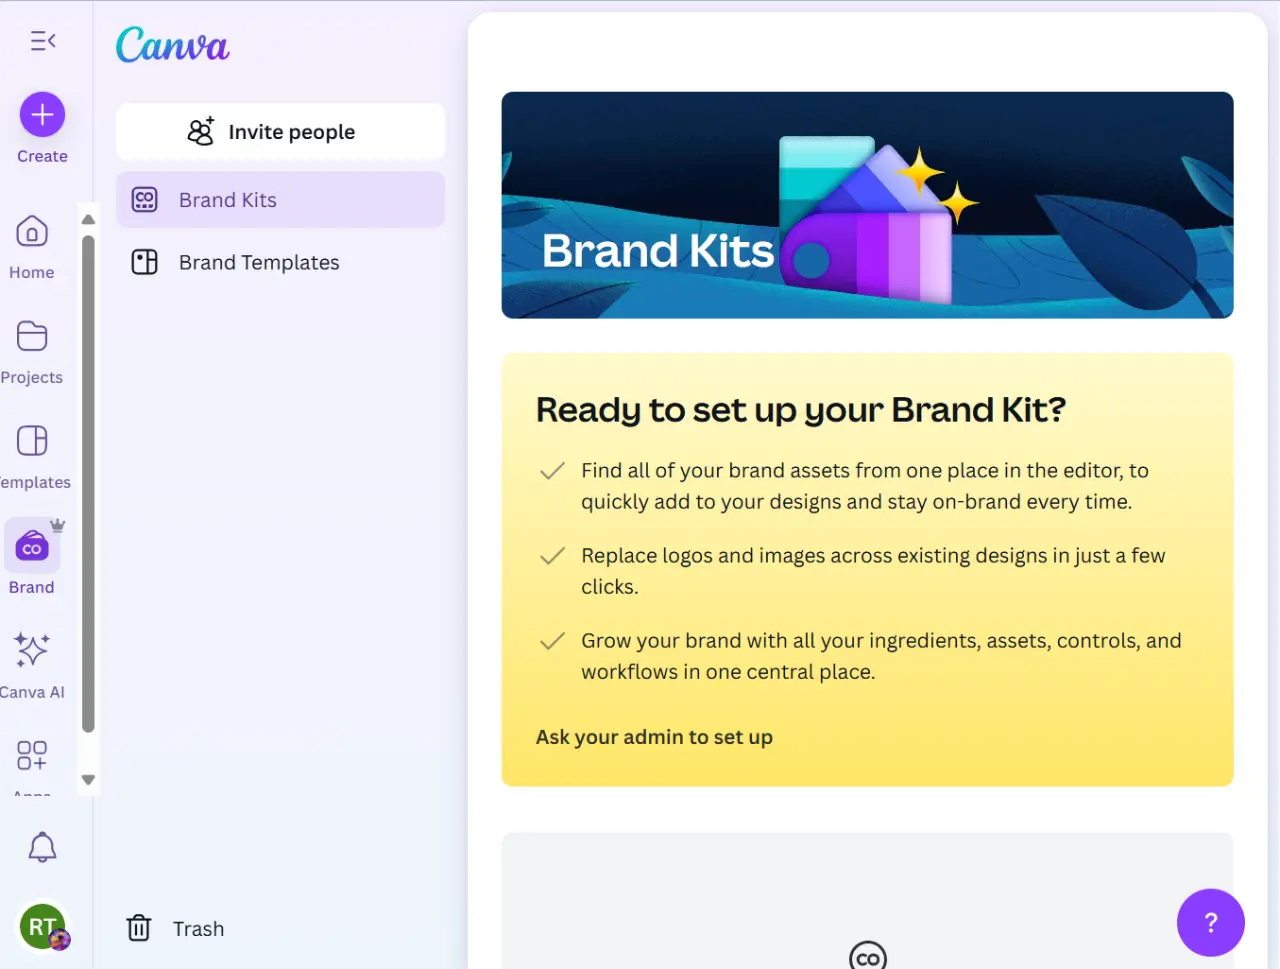Open notifications bell icon
Screen dimensions: 1280x969
pos(42,847)
